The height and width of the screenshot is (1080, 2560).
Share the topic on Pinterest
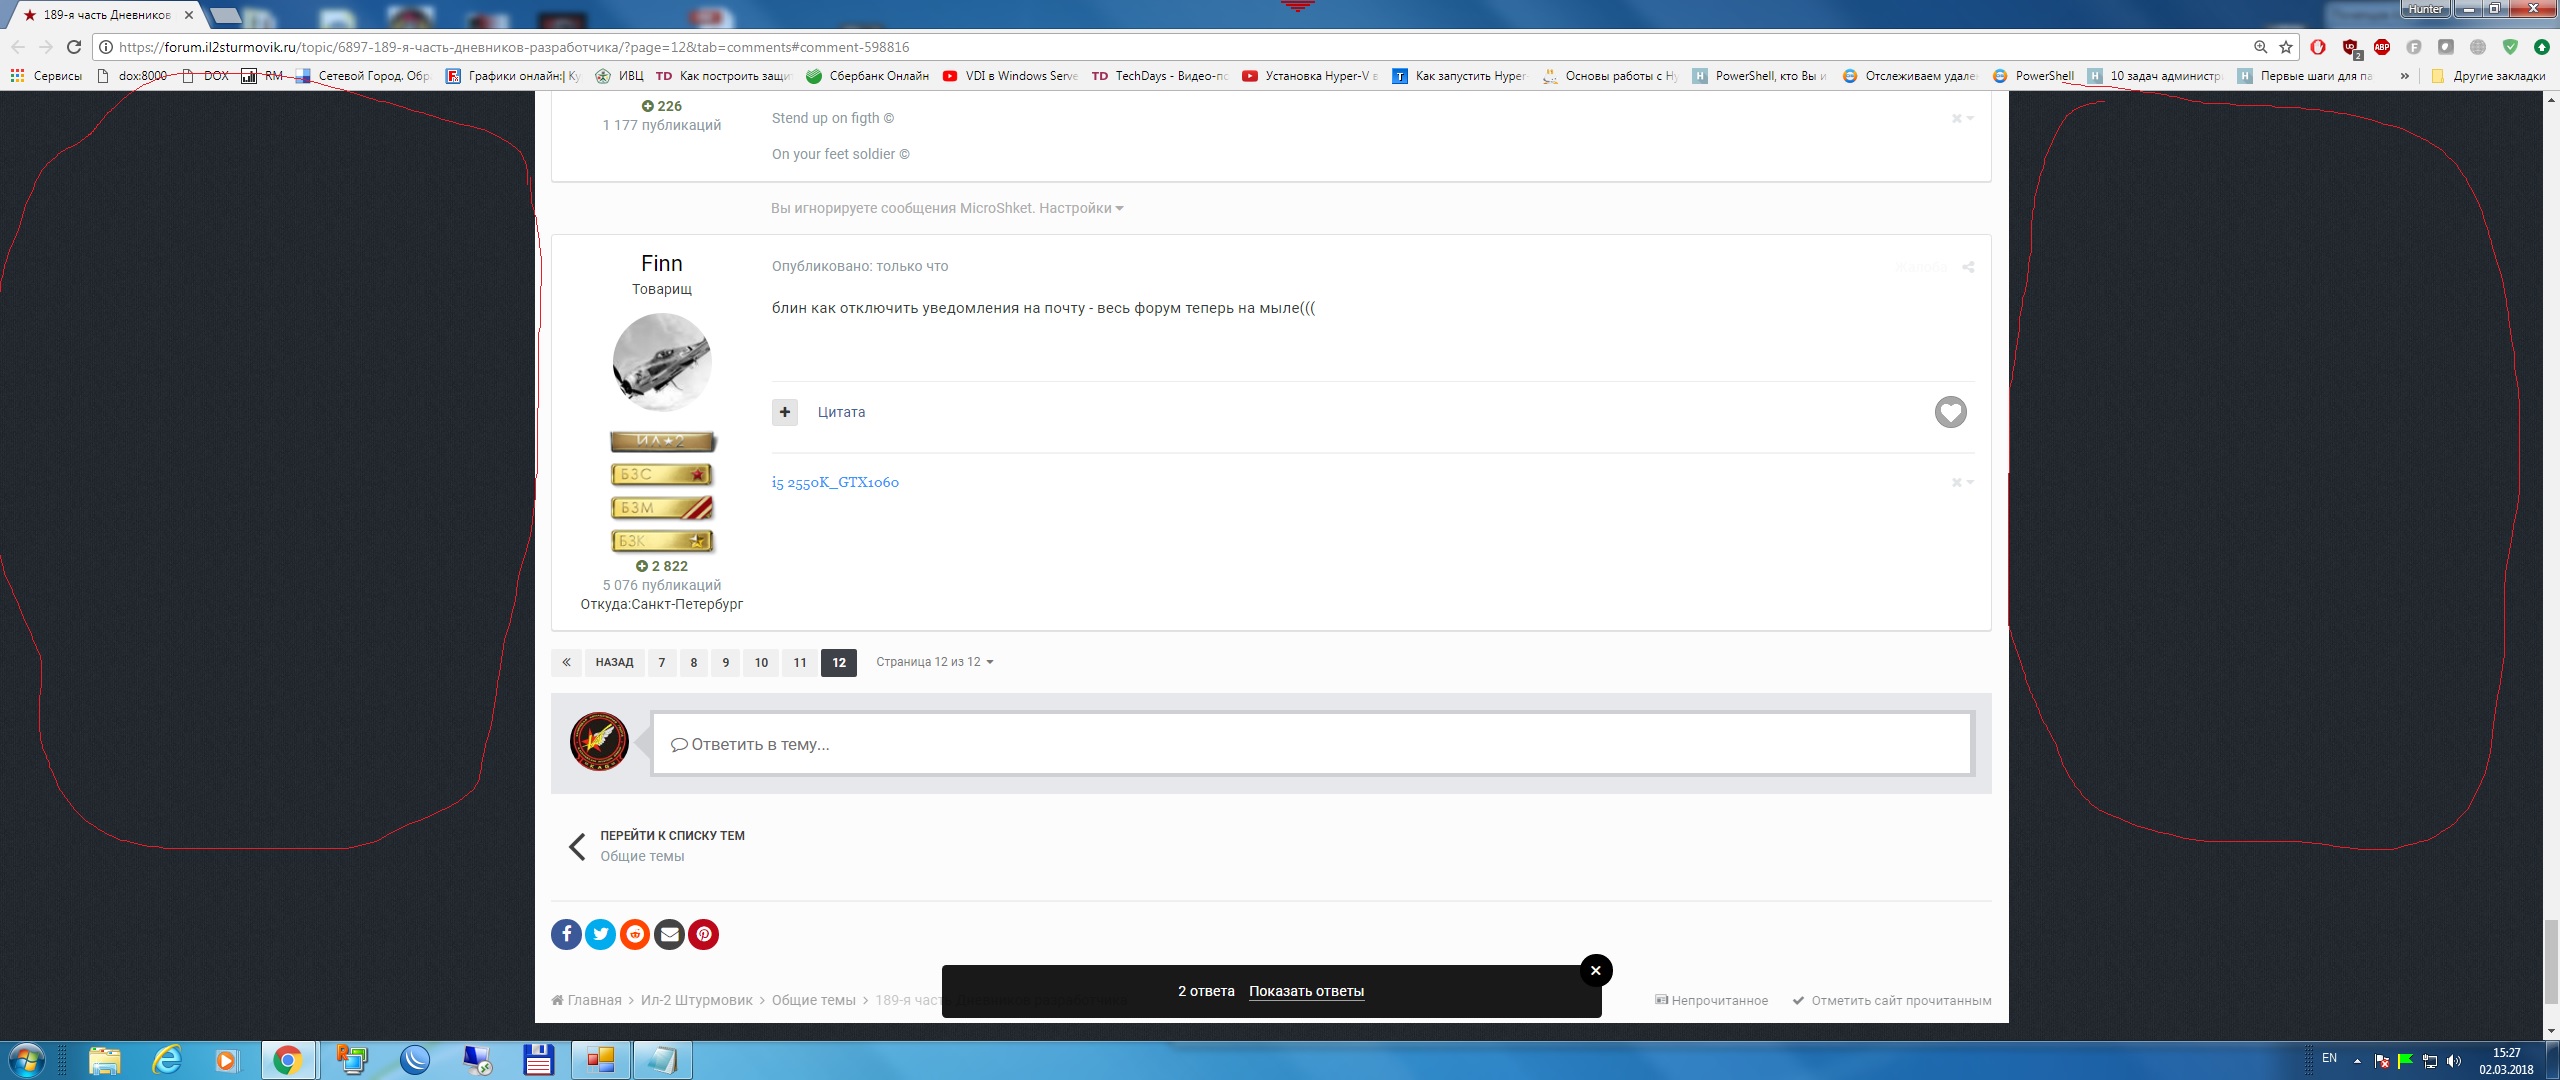pos(704,934)
